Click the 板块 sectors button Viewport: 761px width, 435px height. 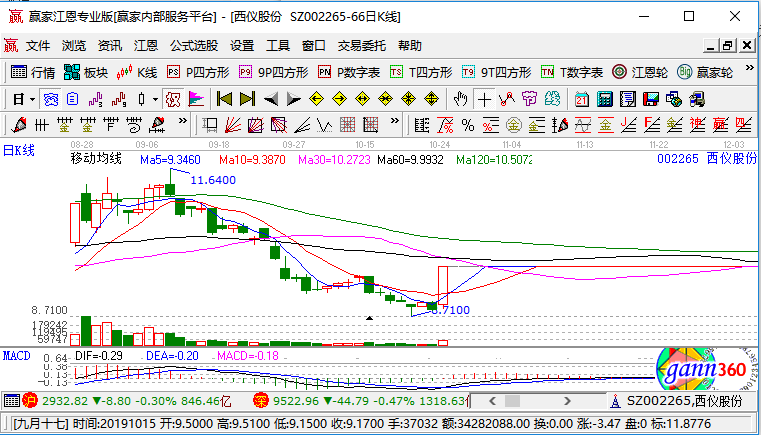(x=86, y=72)
